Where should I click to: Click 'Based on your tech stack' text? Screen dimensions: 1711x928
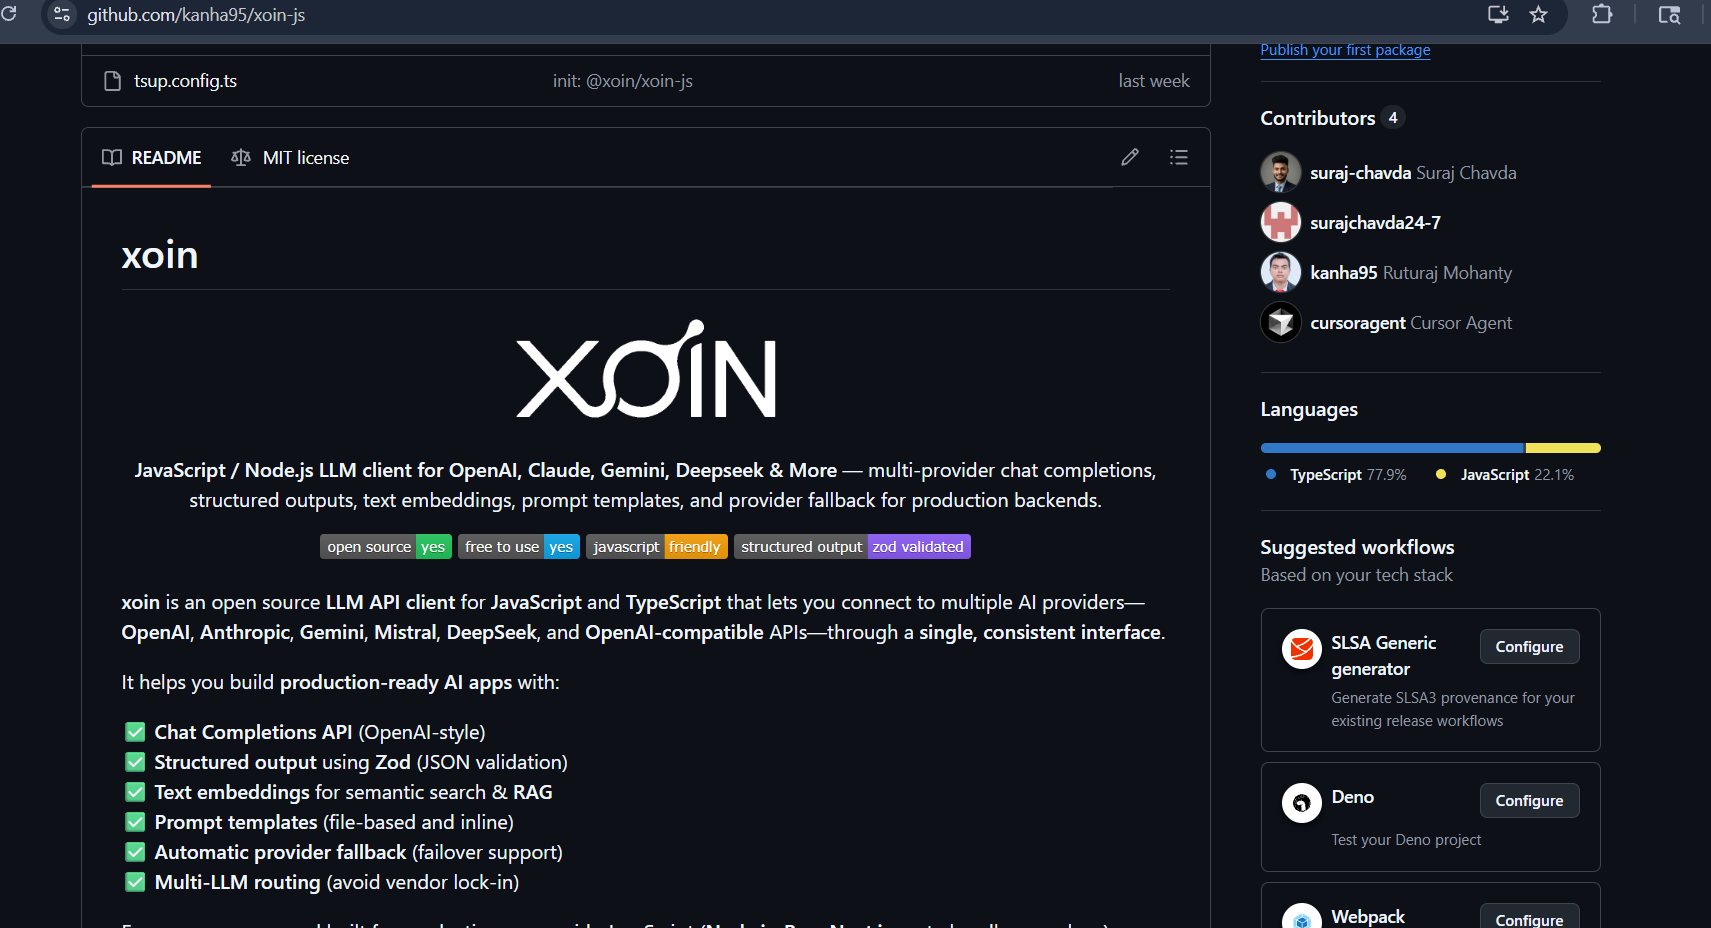click(x=1356, y=575)
